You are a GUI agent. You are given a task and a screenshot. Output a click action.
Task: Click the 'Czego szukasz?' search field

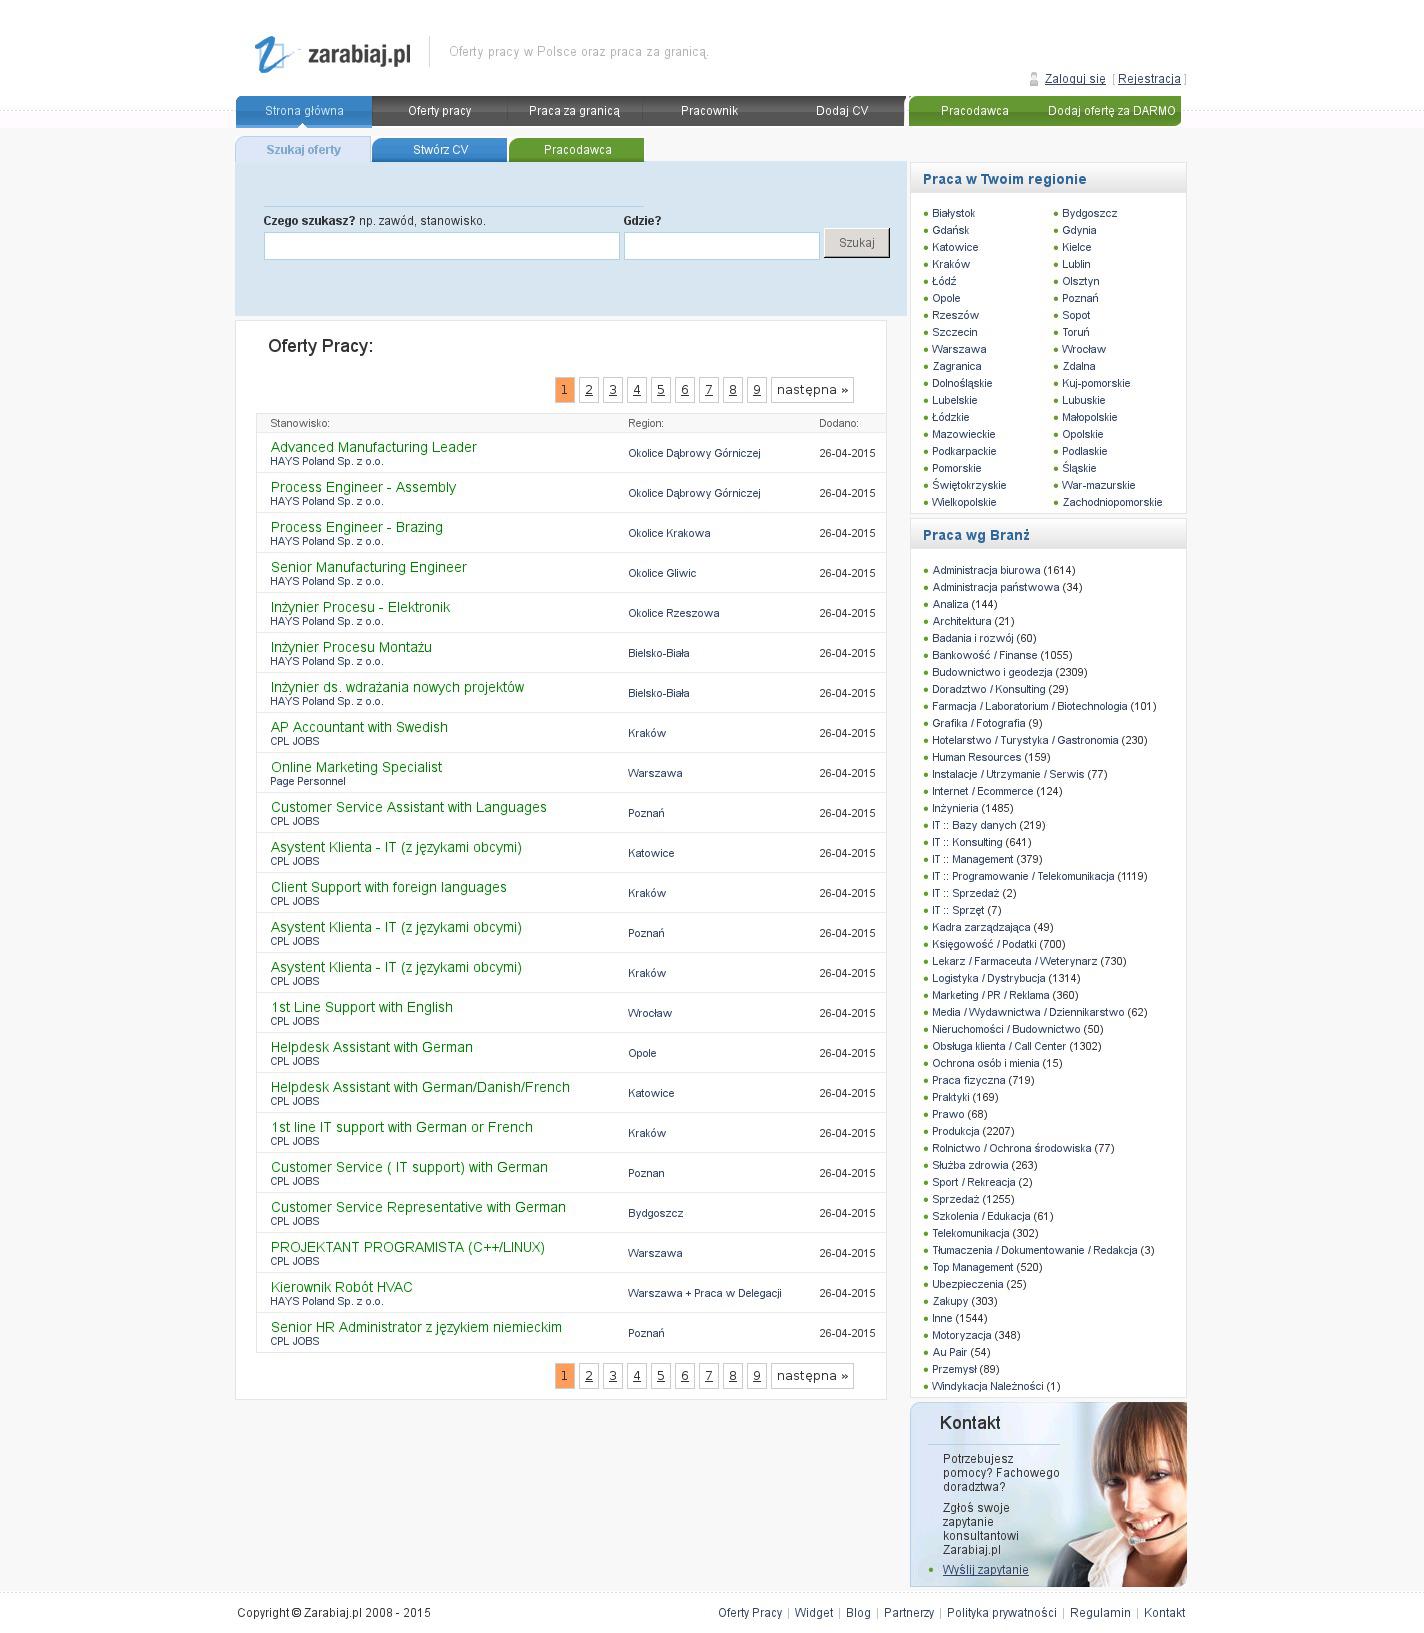click(x=441, y=246)
